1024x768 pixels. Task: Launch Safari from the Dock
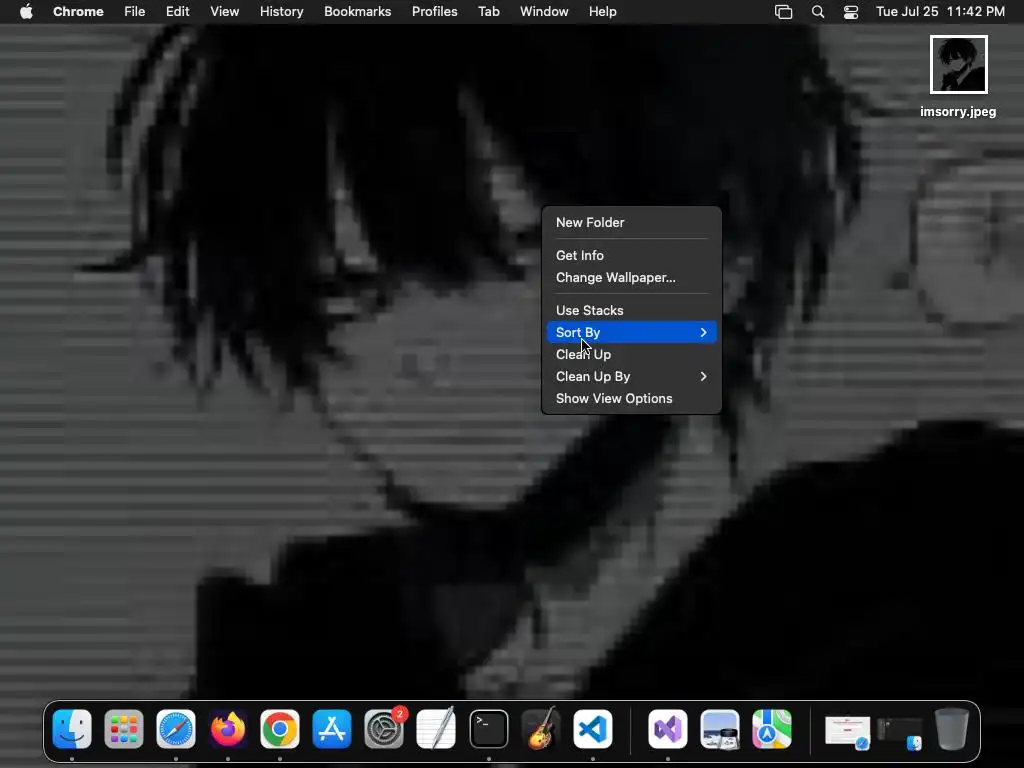pos(176,729)
